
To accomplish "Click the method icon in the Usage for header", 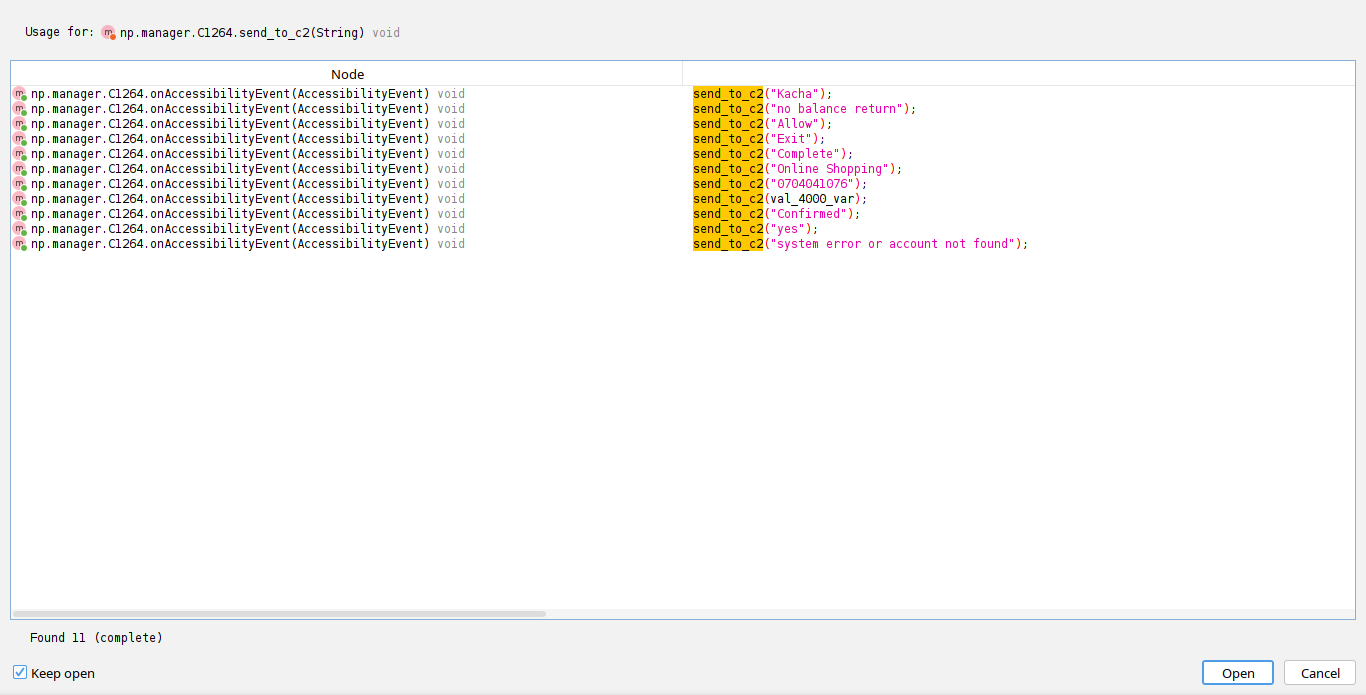I will (x=109, y=33).
